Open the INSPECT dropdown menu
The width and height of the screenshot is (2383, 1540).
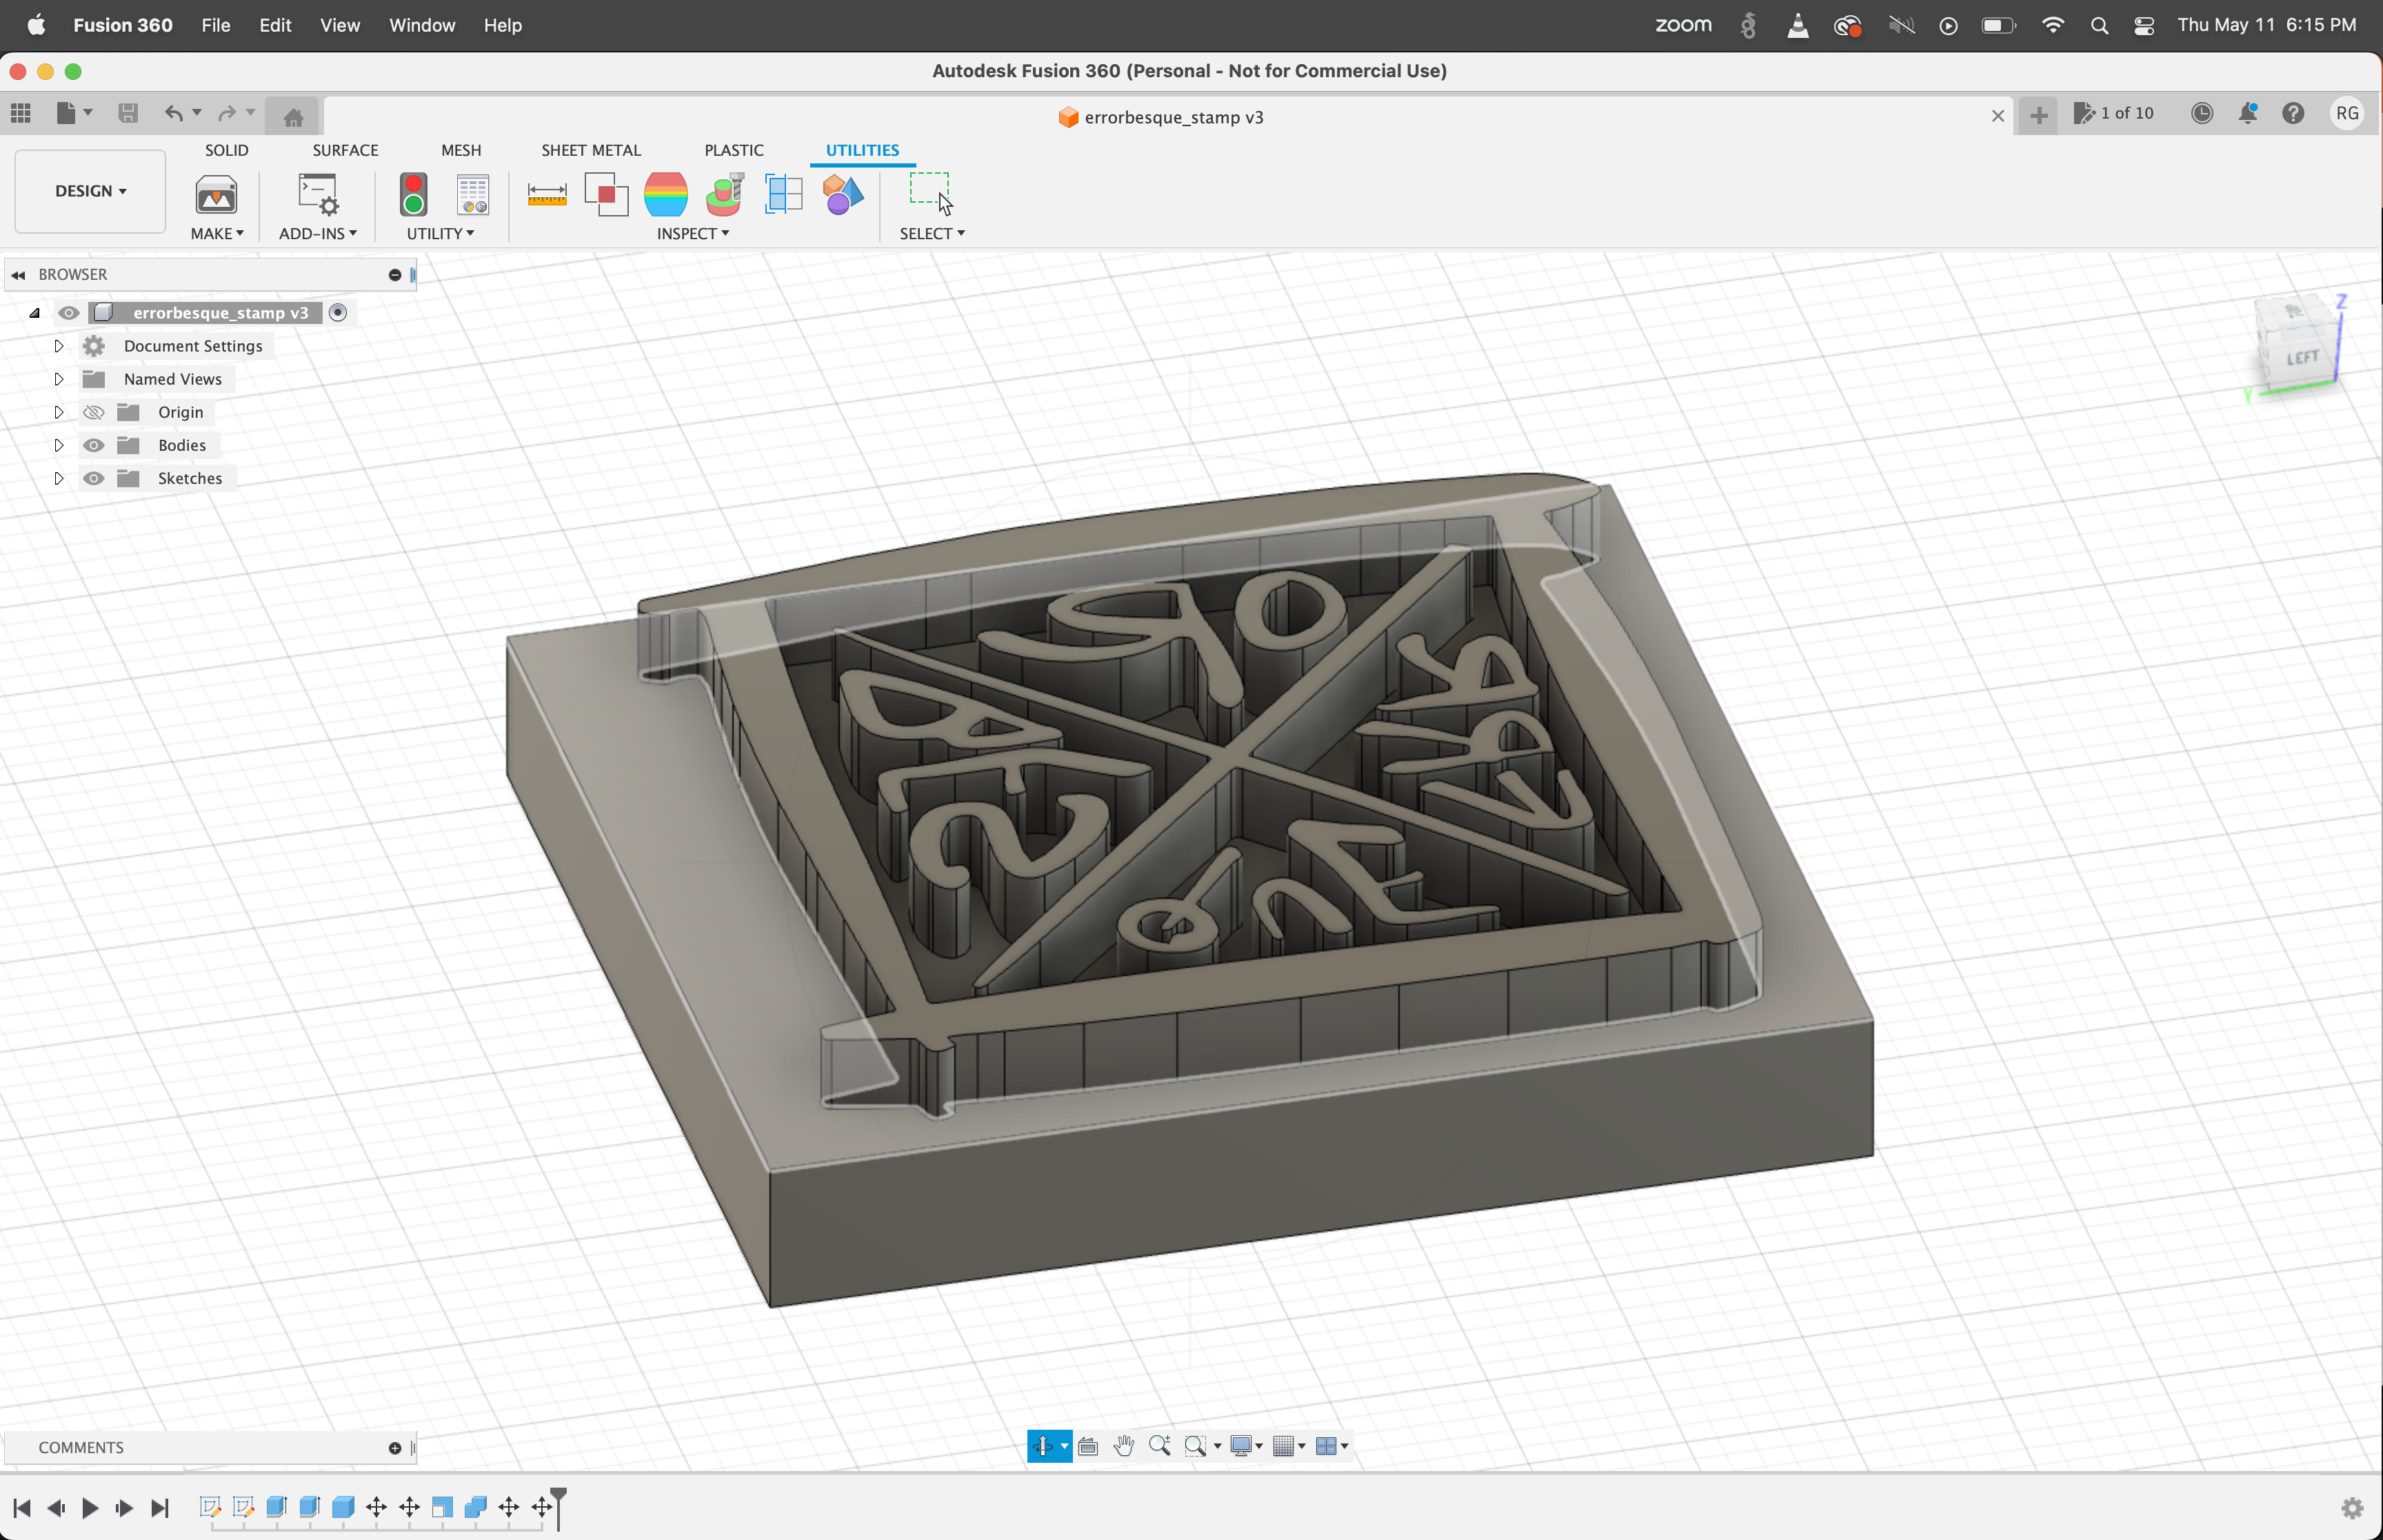click(692, 233)
